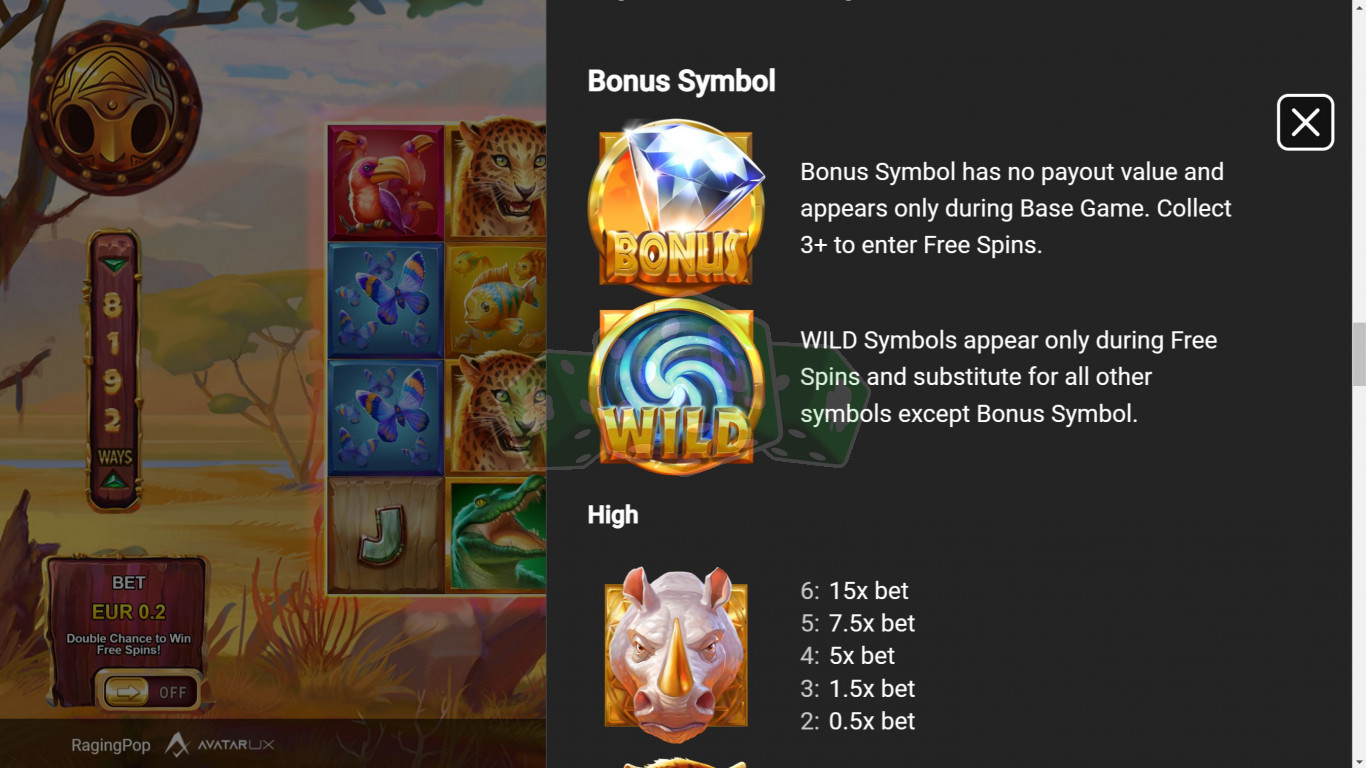Click the AvatarUX logo

coord(219,745)
